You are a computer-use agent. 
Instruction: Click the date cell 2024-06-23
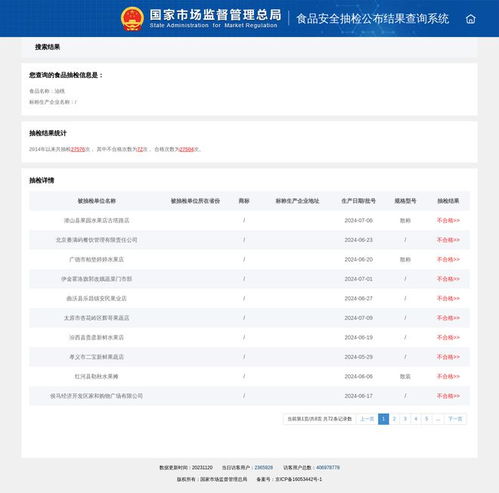(x=358, y=240)
